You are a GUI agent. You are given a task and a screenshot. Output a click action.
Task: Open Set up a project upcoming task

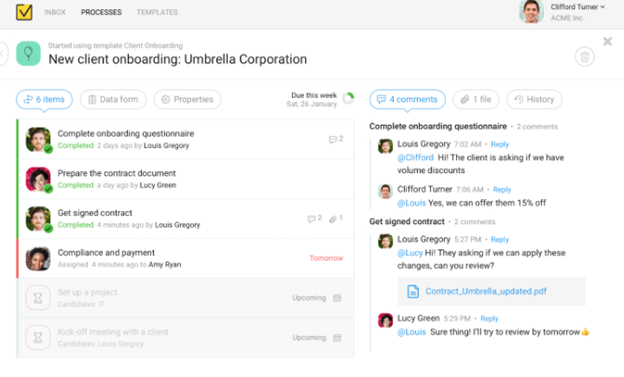click(x=185, y=298)
